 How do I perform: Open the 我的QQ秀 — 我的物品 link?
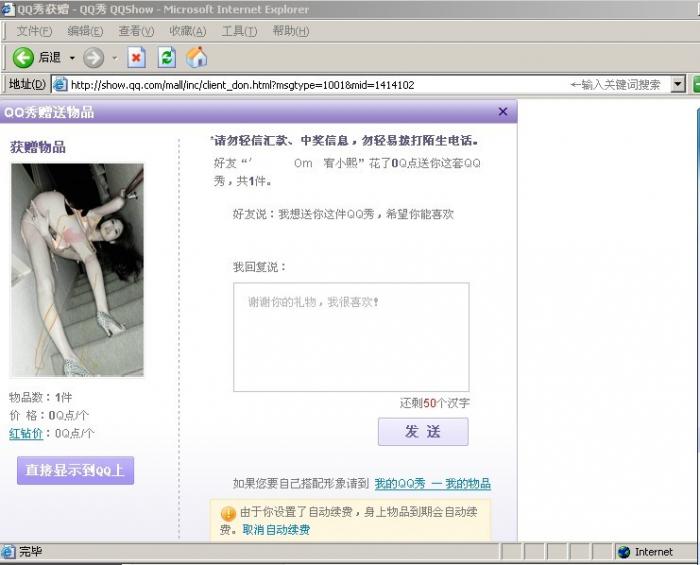click(433, 483)
